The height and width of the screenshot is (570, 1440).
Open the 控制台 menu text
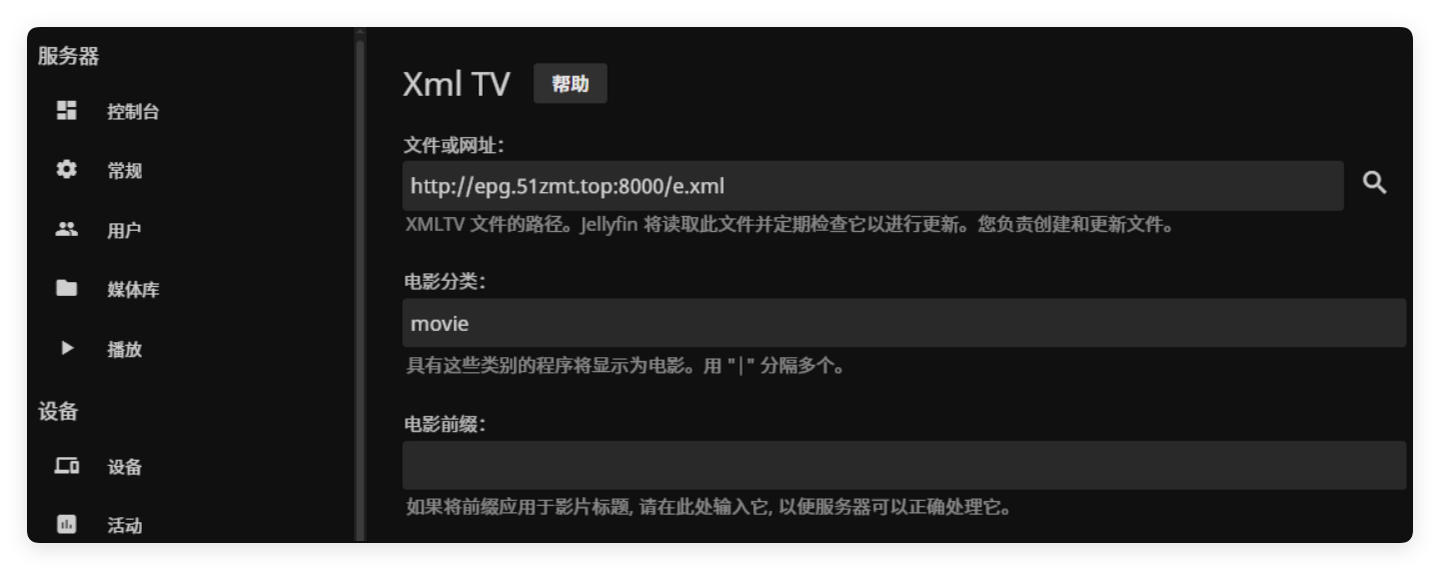click(x=133, y=112)
